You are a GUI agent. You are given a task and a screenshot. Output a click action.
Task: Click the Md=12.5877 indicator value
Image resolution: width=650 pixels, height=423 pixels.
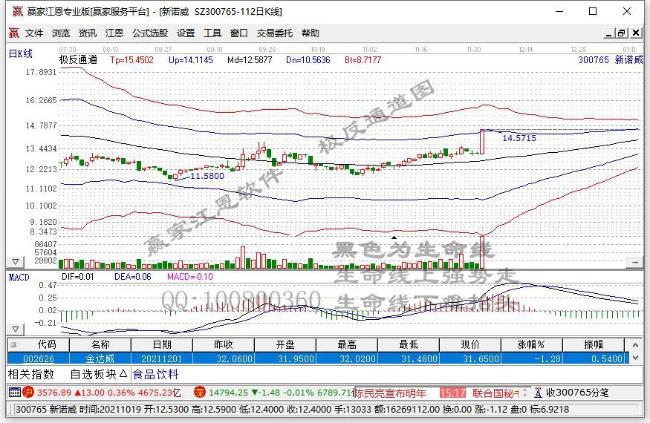coord(250,60)
